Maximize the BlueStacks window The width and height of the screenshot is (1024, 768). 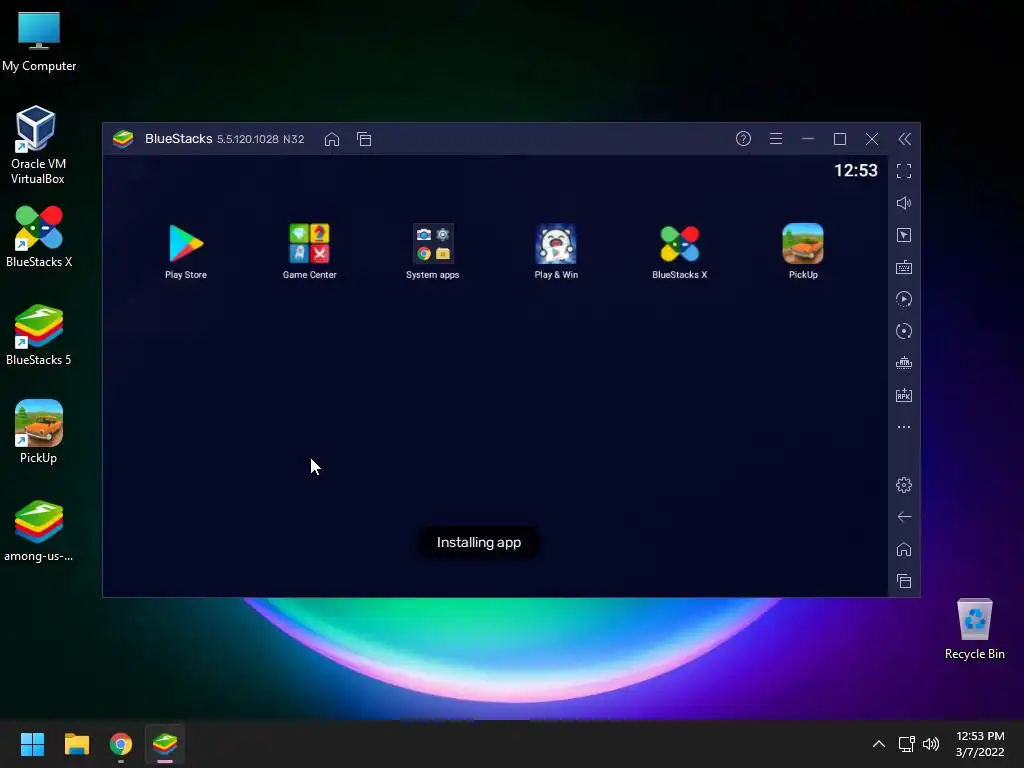tap(840, 138)
